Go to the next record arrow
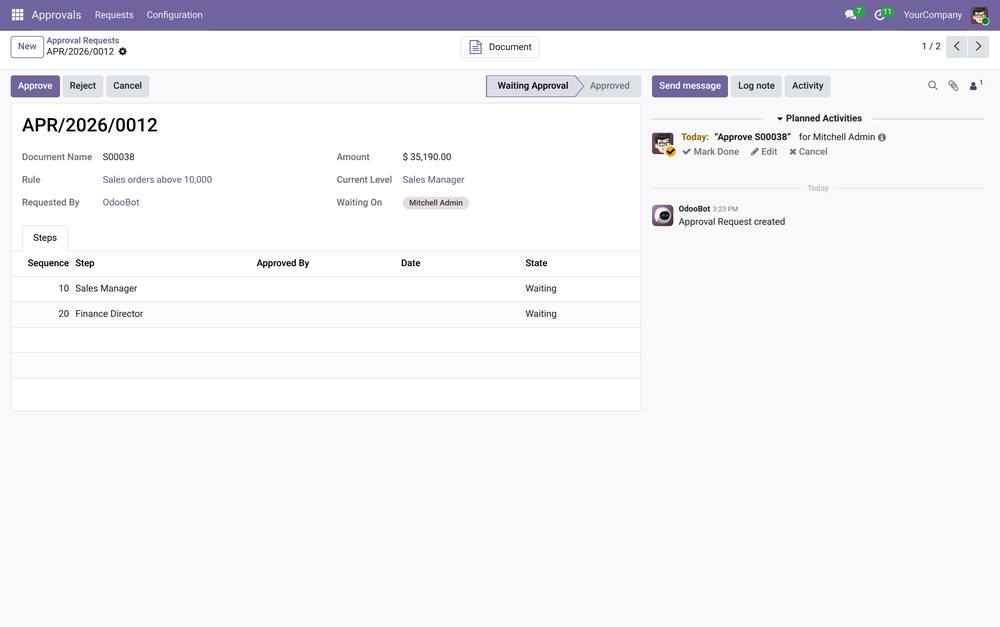This screenshot has width=1000, height=627. [978, 47]
